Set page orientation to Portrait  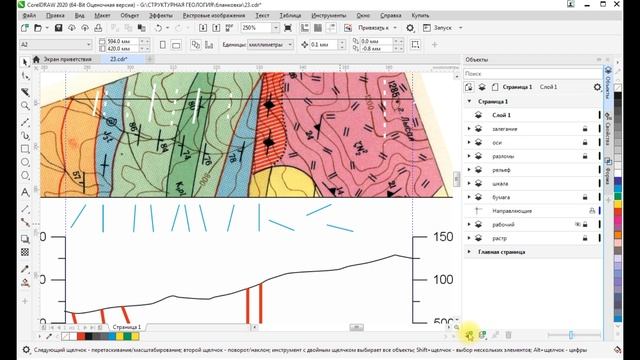(163, 44)
